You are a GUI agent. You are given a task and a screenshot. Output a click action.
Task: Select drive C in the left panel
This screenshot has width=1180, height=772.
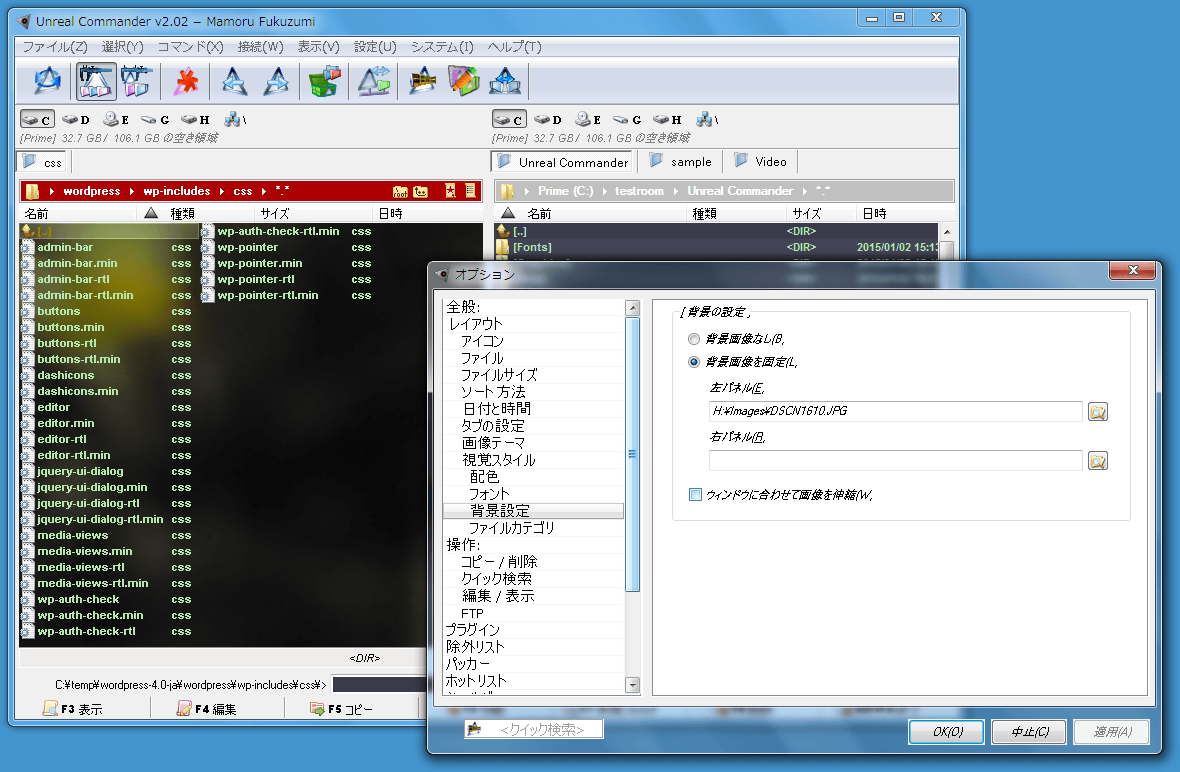point(36,120)
